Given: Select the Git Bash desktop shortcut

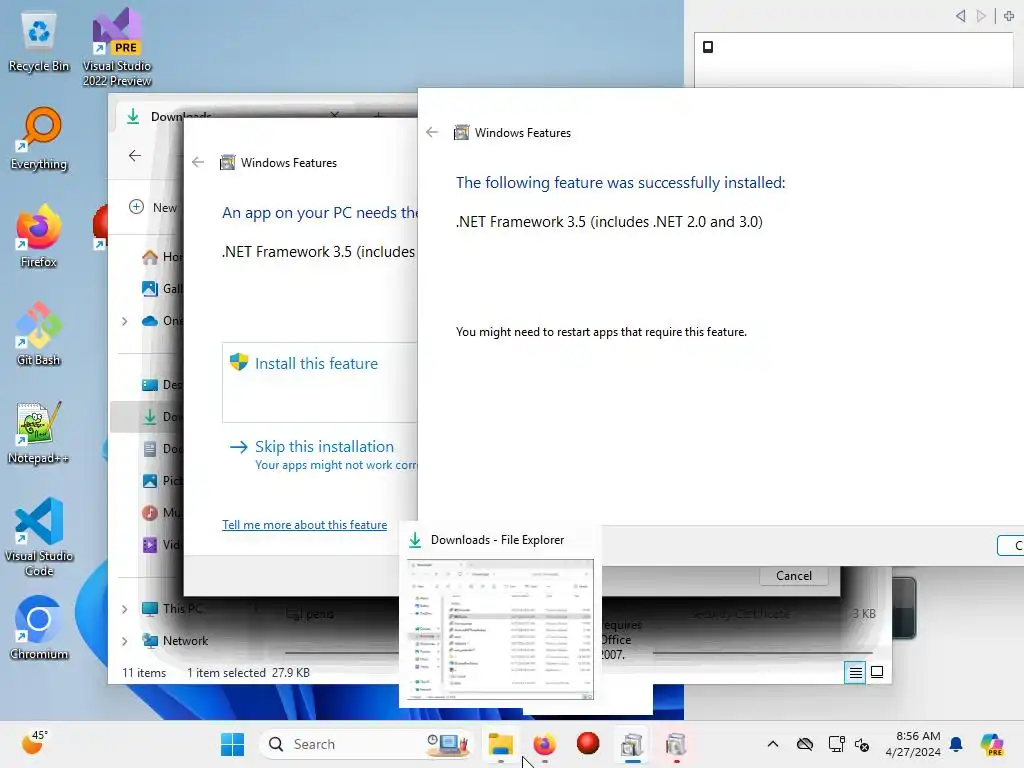Looking at the screenshot, I should point(39,334).
